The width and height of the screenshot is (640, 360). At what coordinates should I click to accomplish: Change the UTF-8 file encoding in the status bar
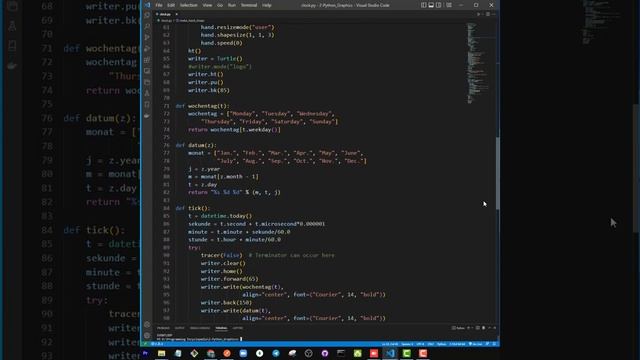coord(420,344)
